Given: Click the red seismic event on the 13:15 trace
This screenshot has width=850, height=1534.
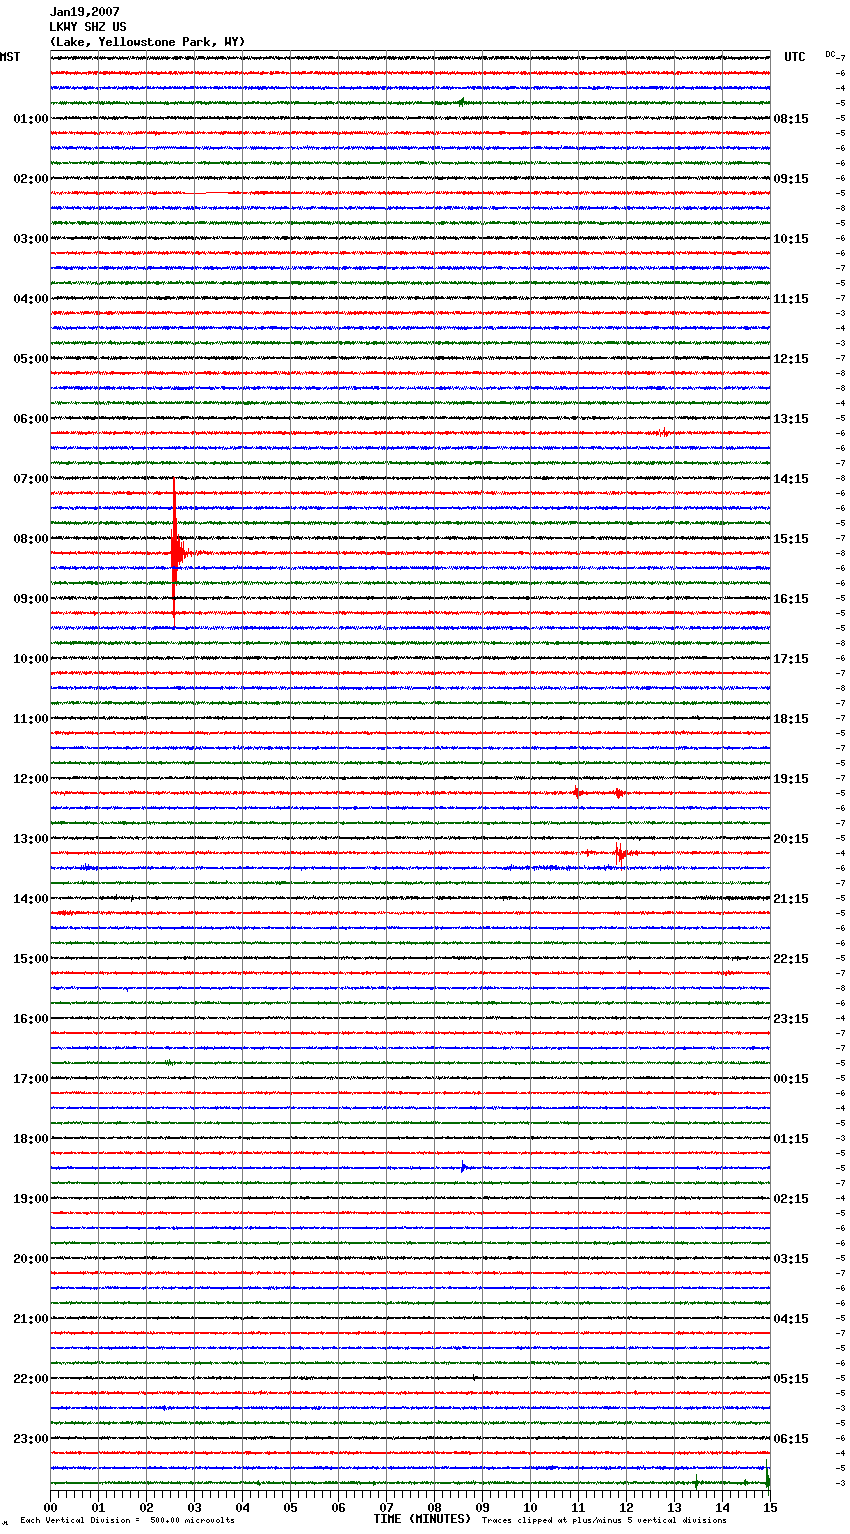Looking at the screenshot, I should click(x=620, y=853).
